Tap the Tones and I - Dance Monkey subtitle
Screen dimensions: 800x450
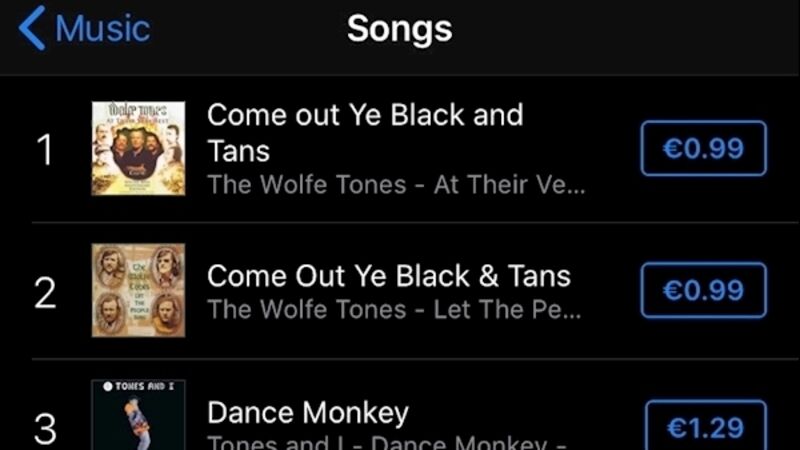click(388, 442)
